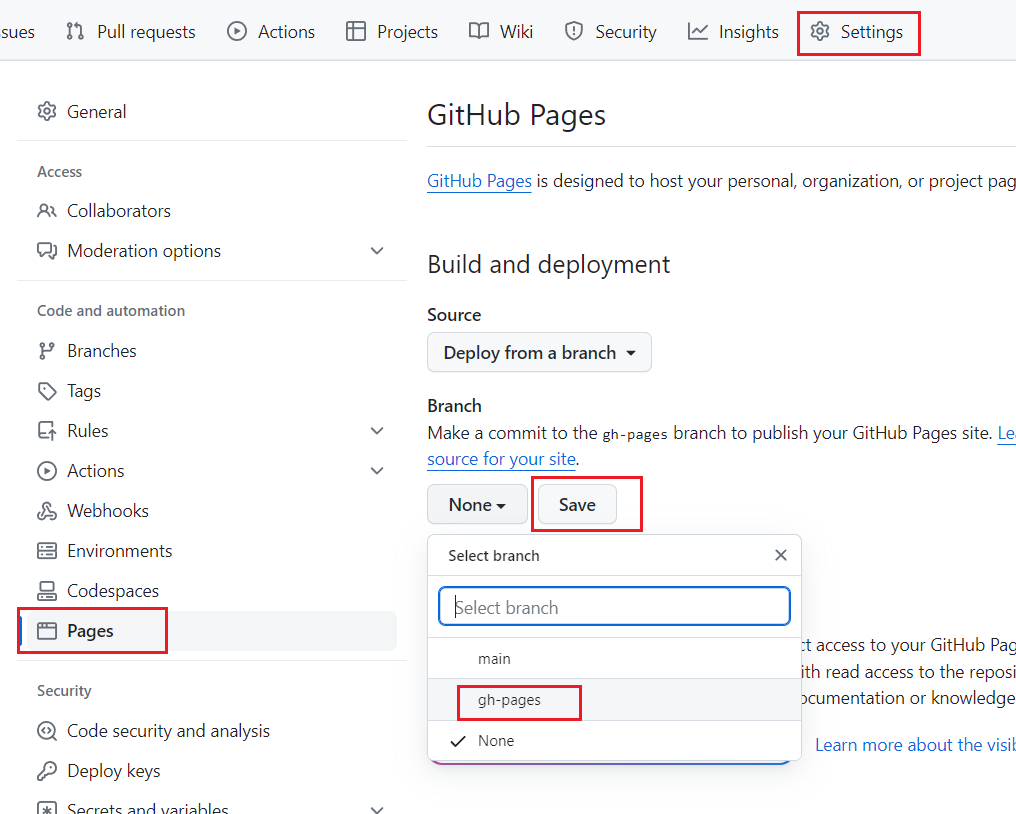
Task: Click the Branches git-branch icon
Action: 47,351
